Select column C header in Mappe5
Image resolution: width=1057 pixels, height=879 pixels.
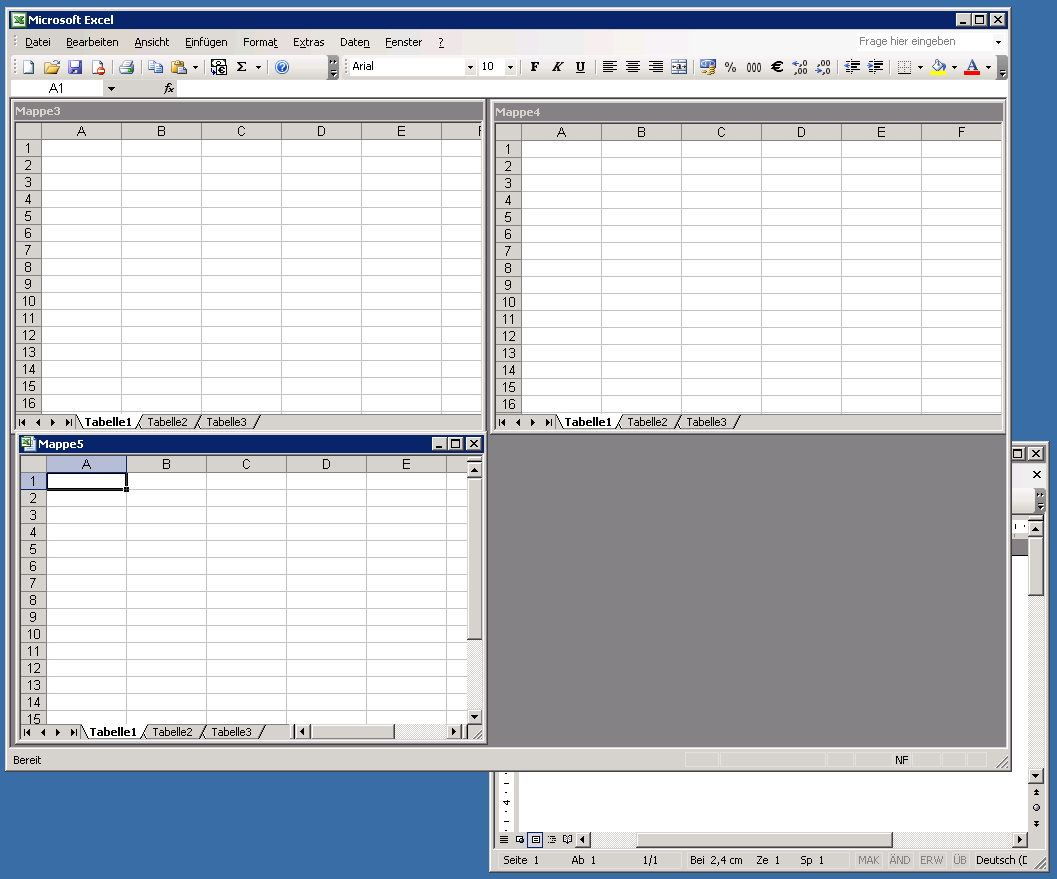246,464
